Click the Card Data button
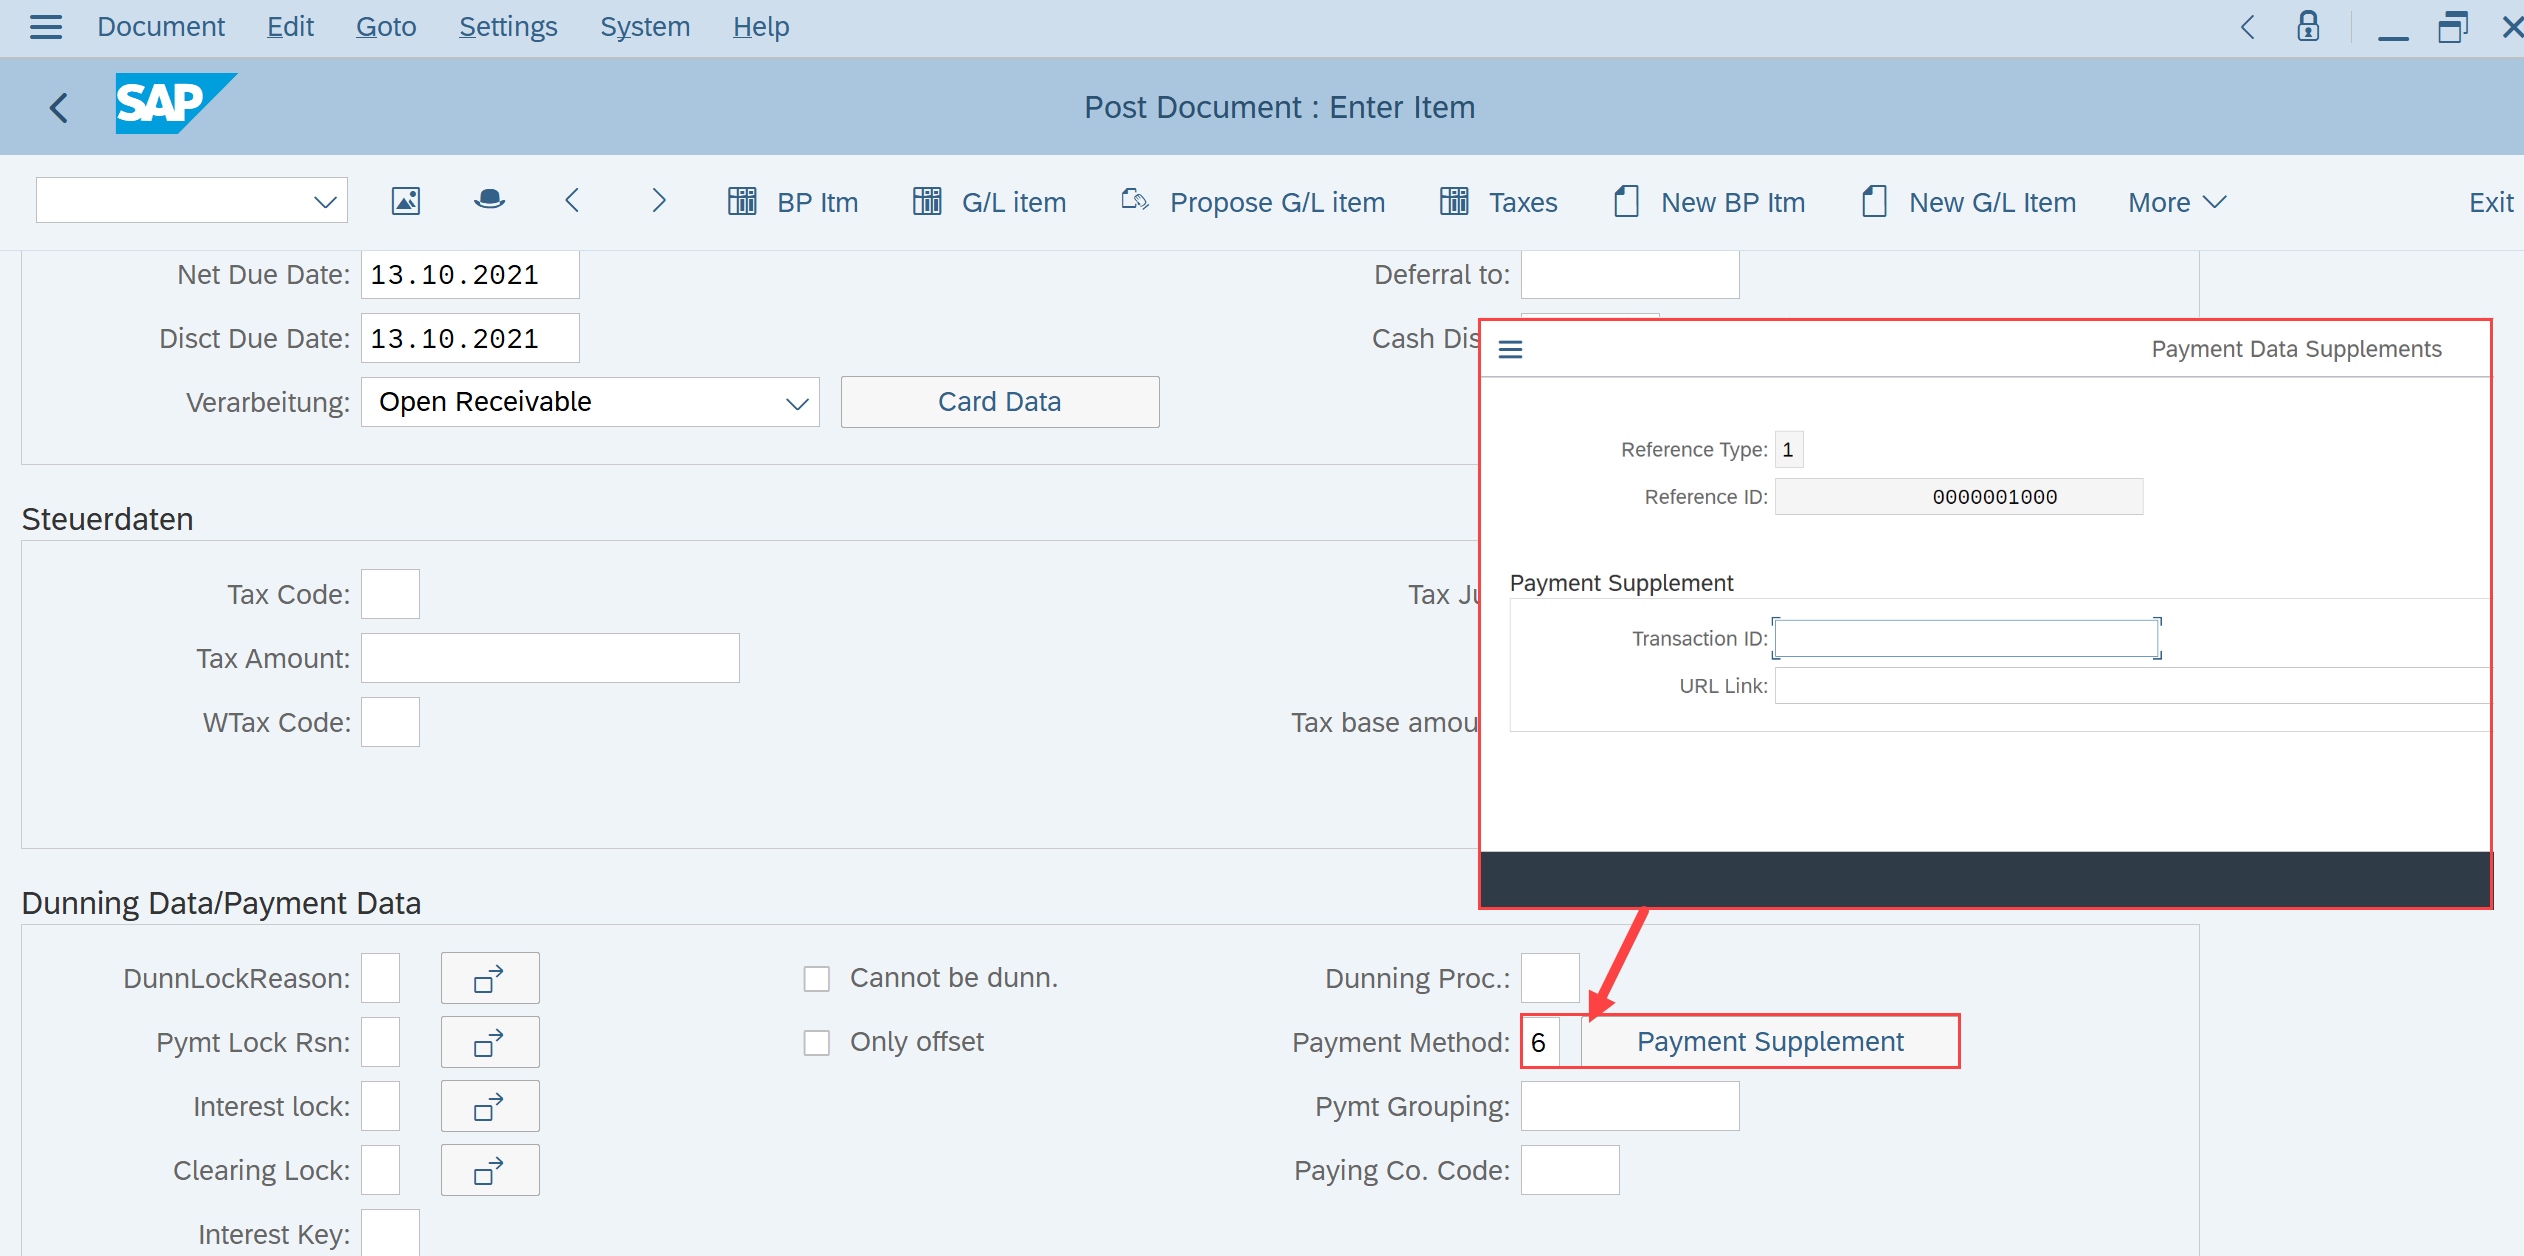 point(999,402)
